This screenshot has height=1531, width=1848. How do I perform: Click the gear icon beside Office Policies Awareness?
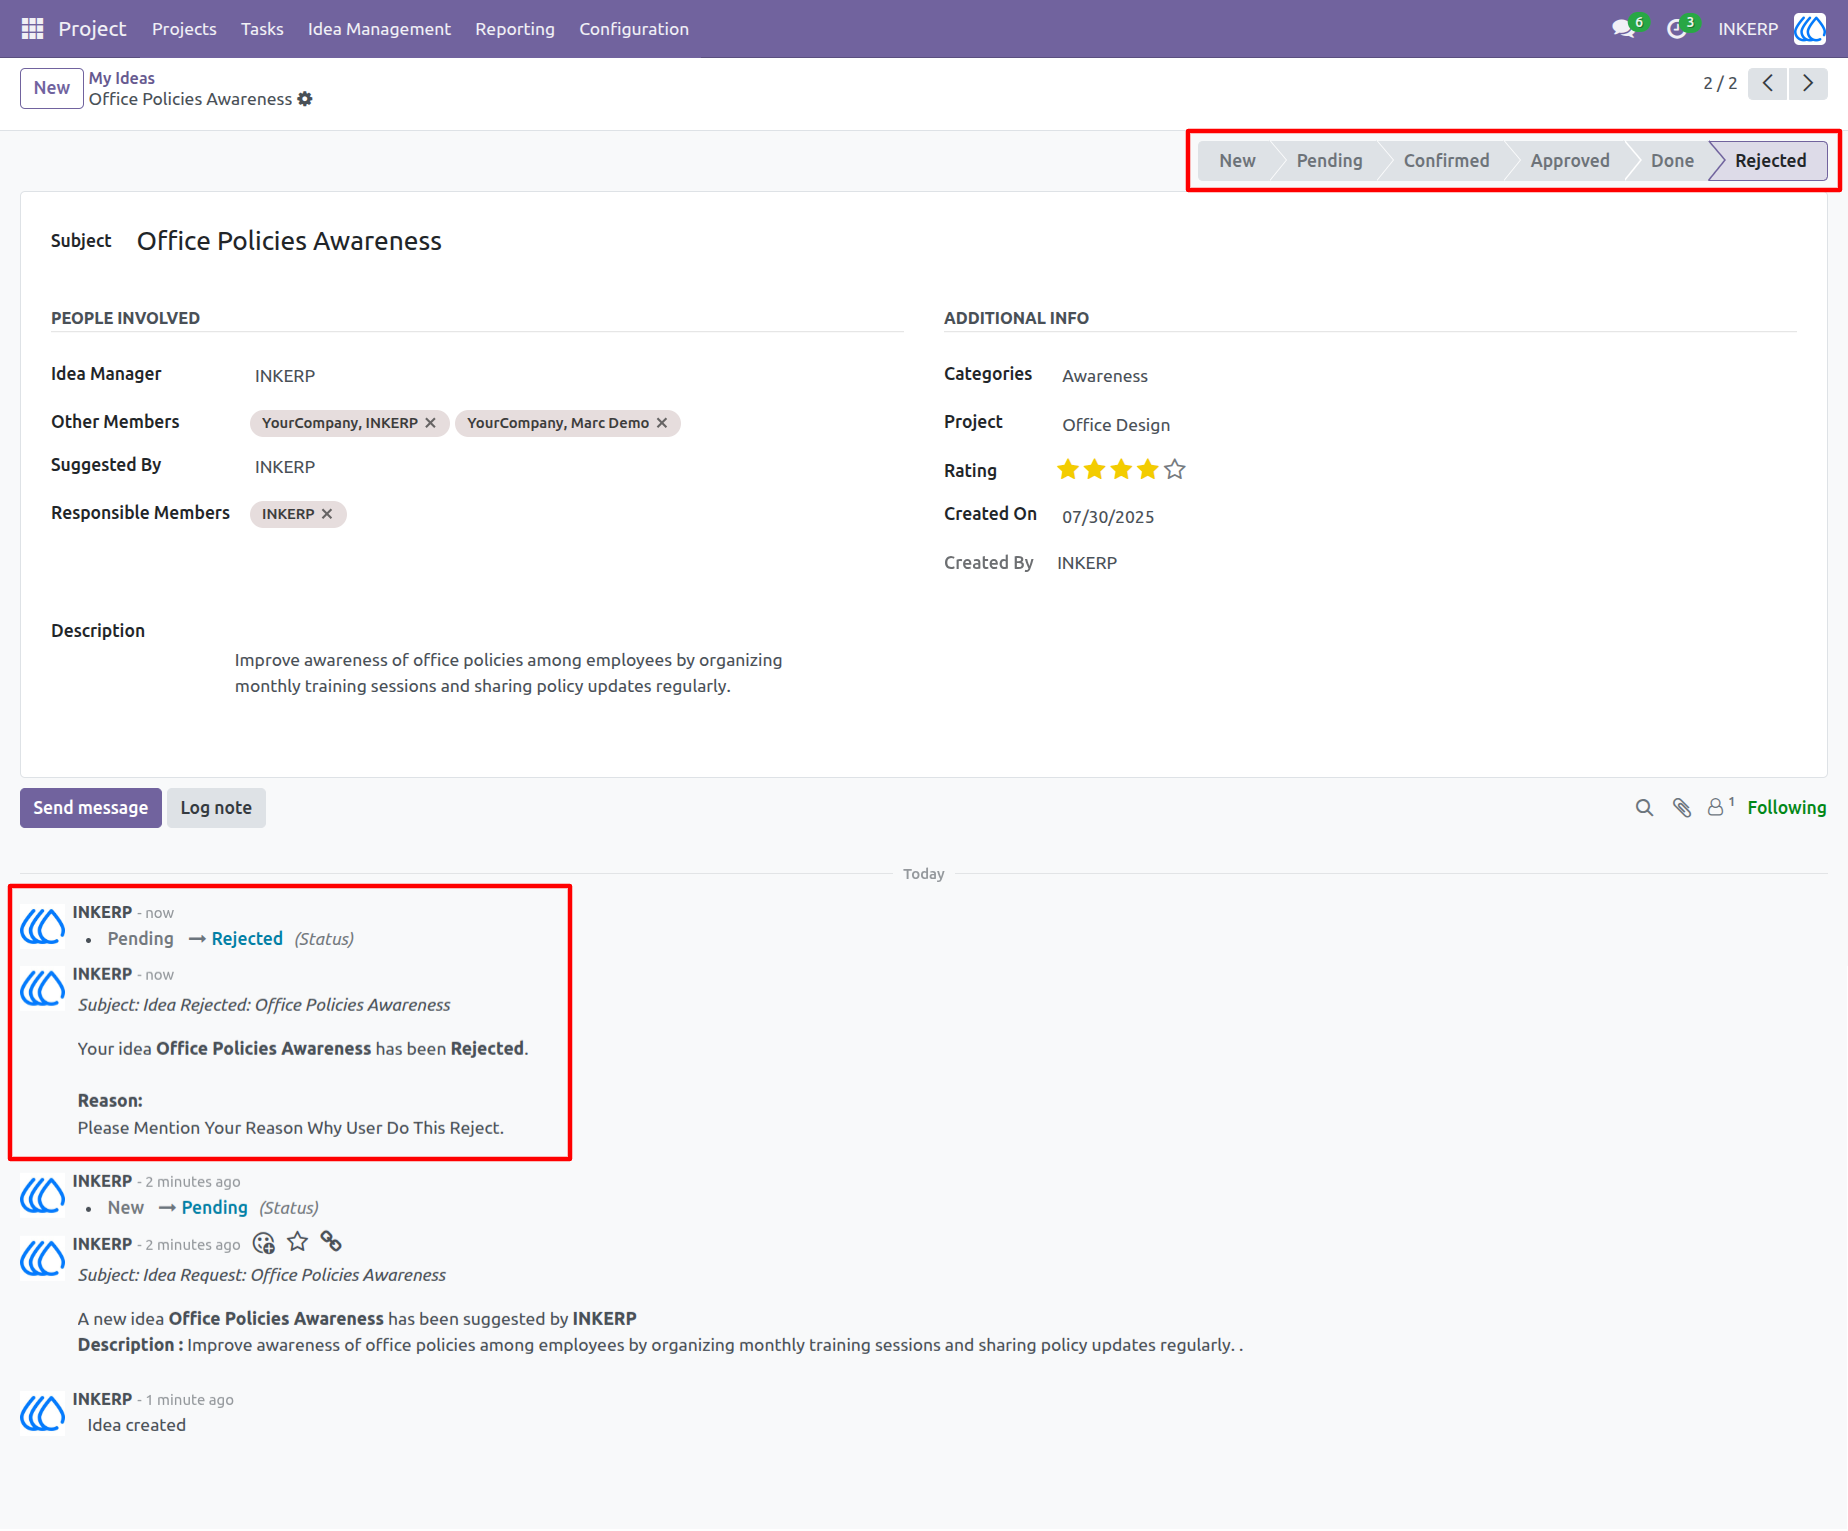tap(305, 99)
